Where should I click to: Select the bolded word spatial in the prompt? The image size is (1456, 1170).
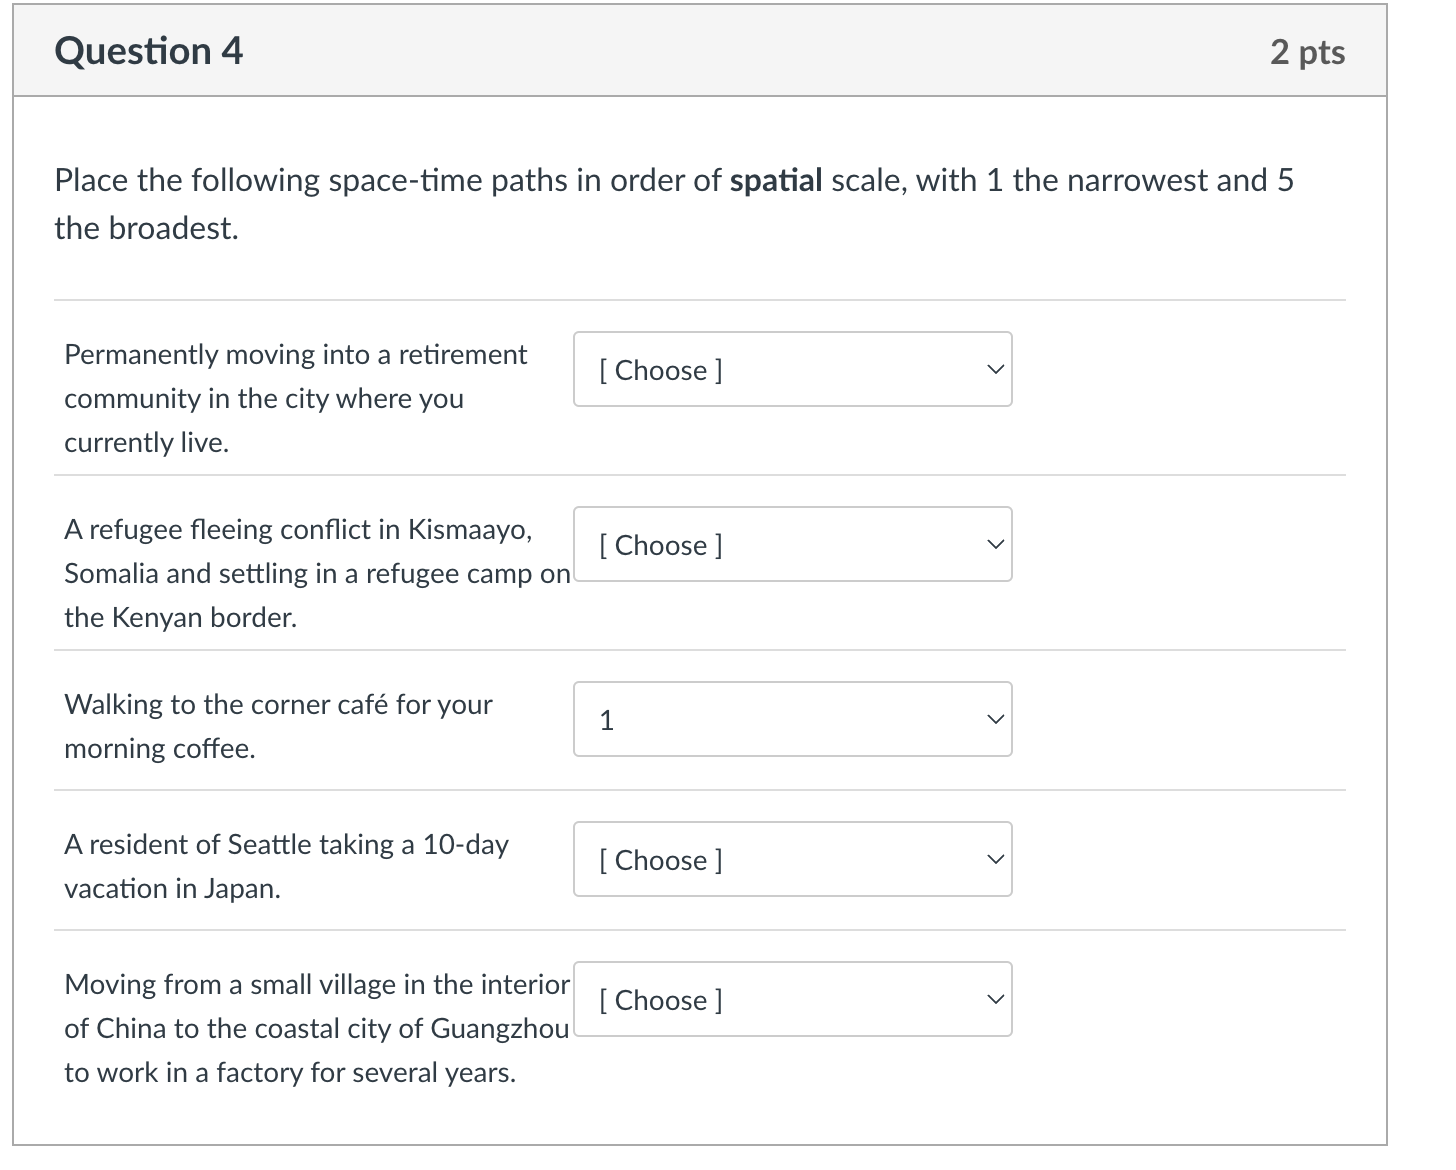click(x=775, y=180)
